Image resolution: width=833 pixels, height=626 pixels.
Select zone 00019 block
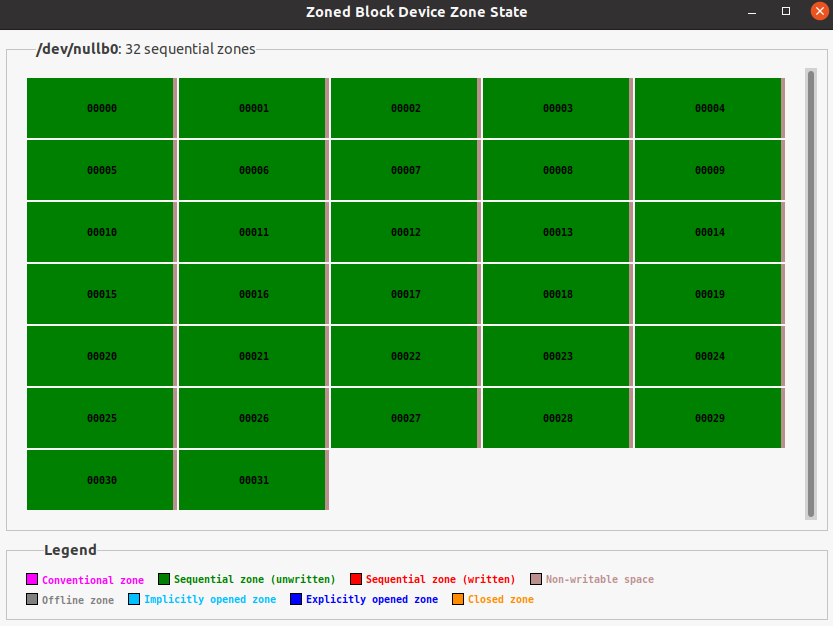tap(709, 294)
